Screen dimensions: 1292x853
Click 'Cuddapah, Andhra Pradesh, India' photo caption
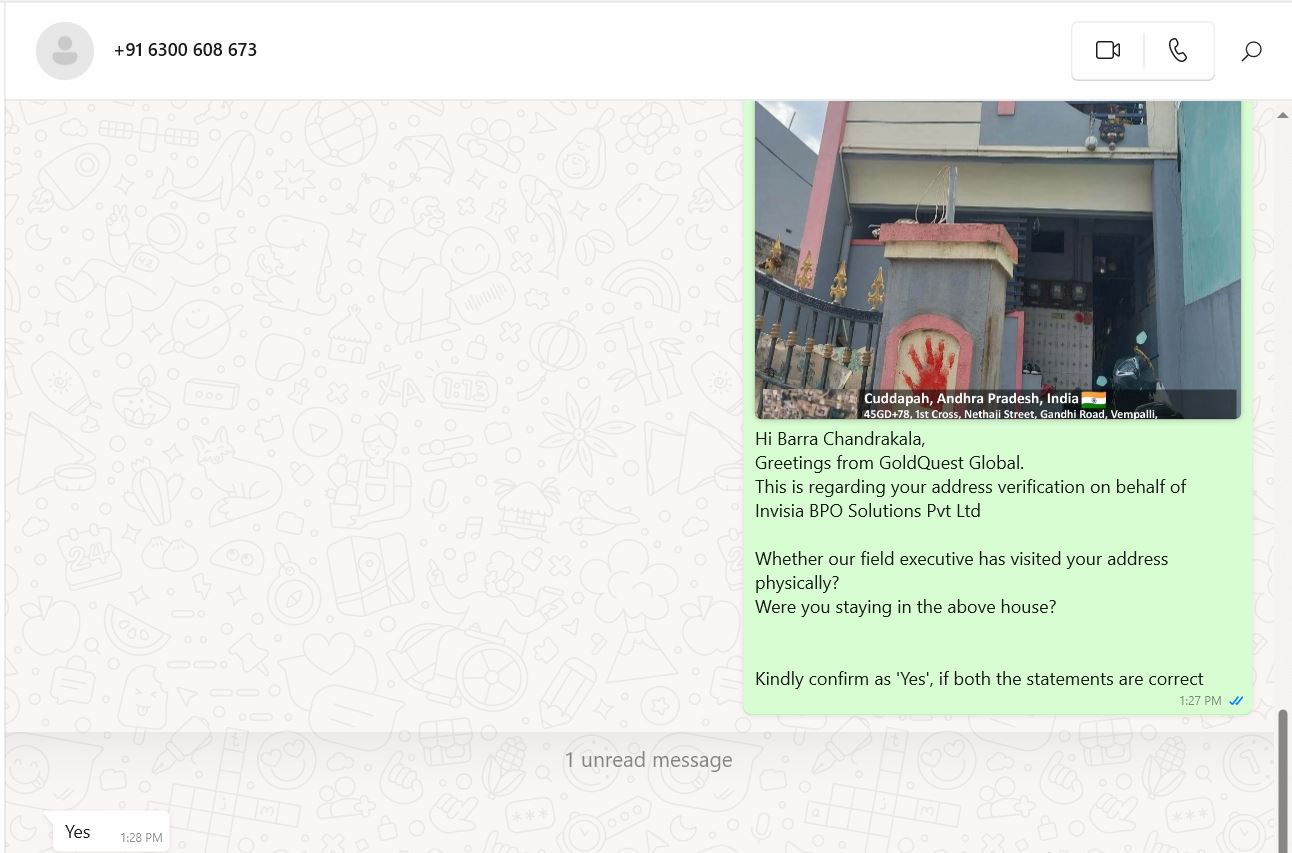(x=971, y=398)
